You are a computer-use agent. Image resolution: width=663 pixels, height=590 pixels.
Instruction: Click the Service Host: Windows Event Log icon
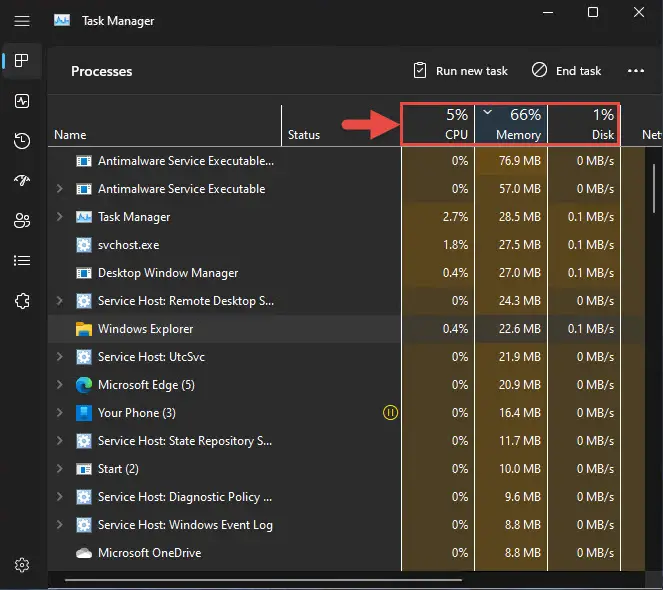(84, 525)
